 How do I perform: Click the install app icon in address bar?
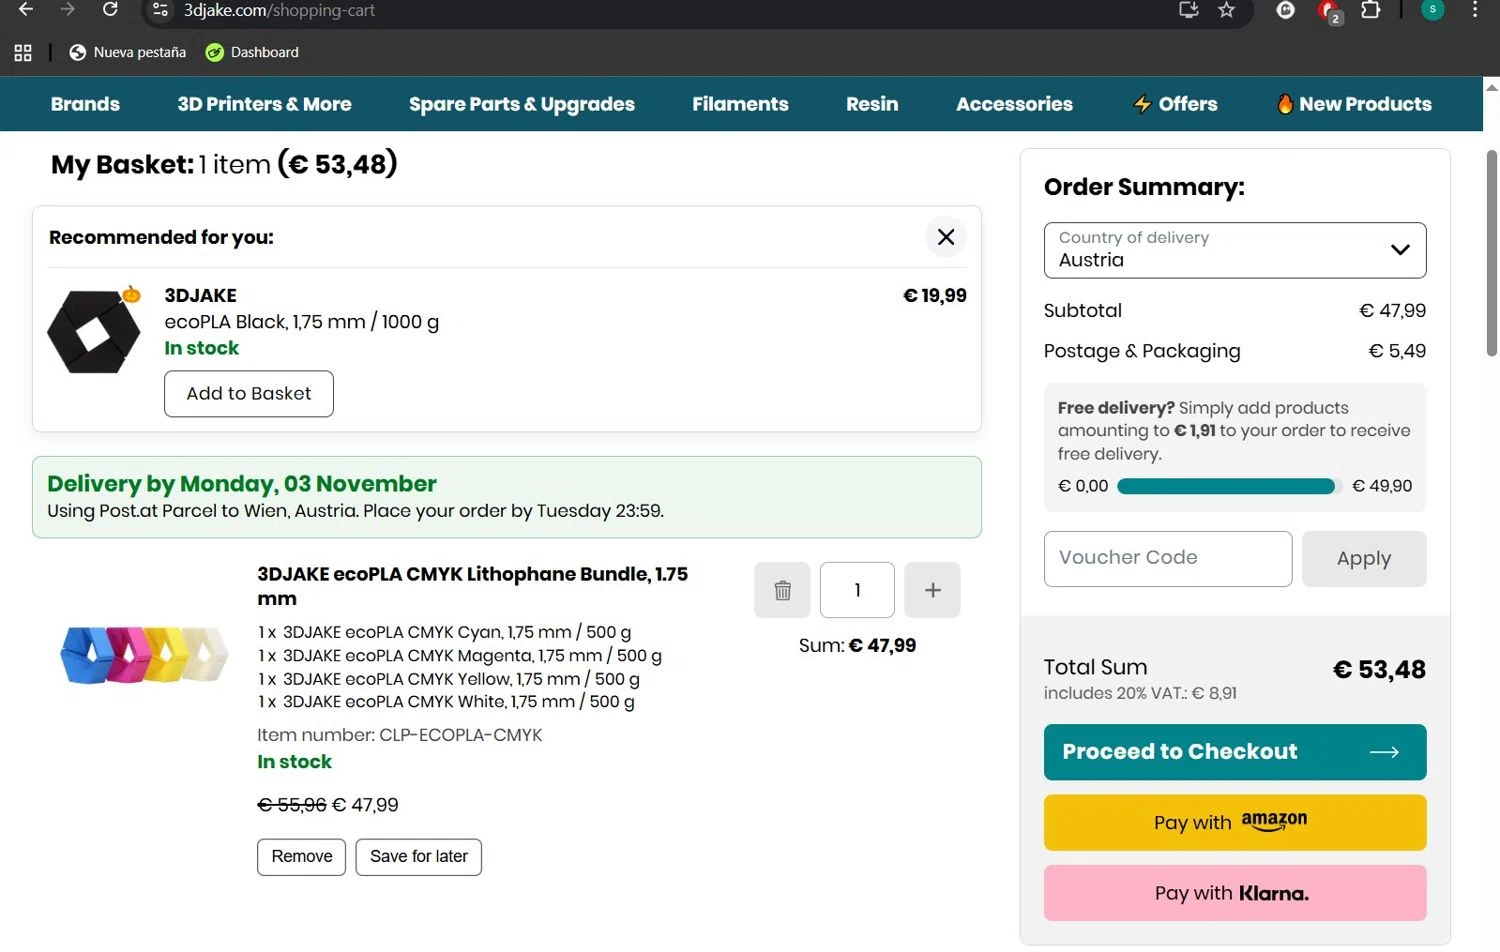1188,10
